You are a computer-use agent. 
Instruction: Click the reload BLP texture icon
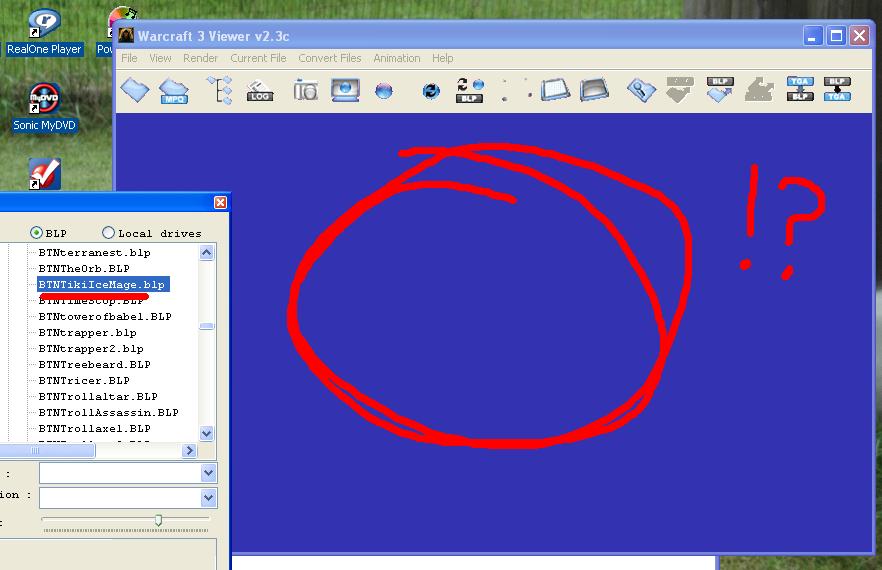coord(470,90)
